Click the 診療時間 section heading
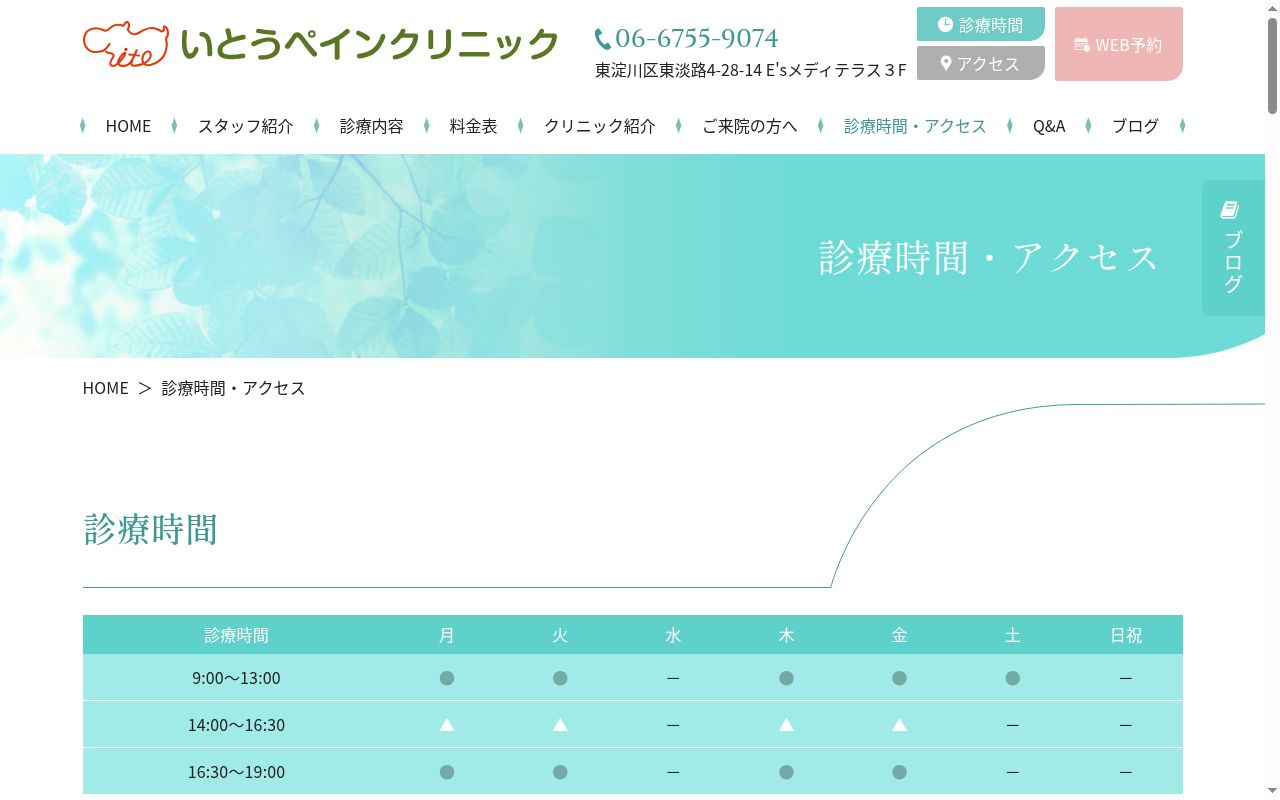This screenshot has width=1280, height=800. point(150,529)
